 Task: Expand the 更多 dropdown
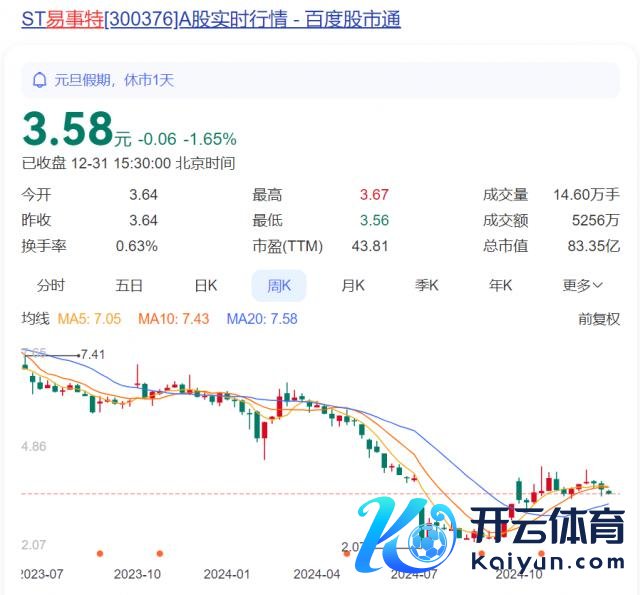582,285
